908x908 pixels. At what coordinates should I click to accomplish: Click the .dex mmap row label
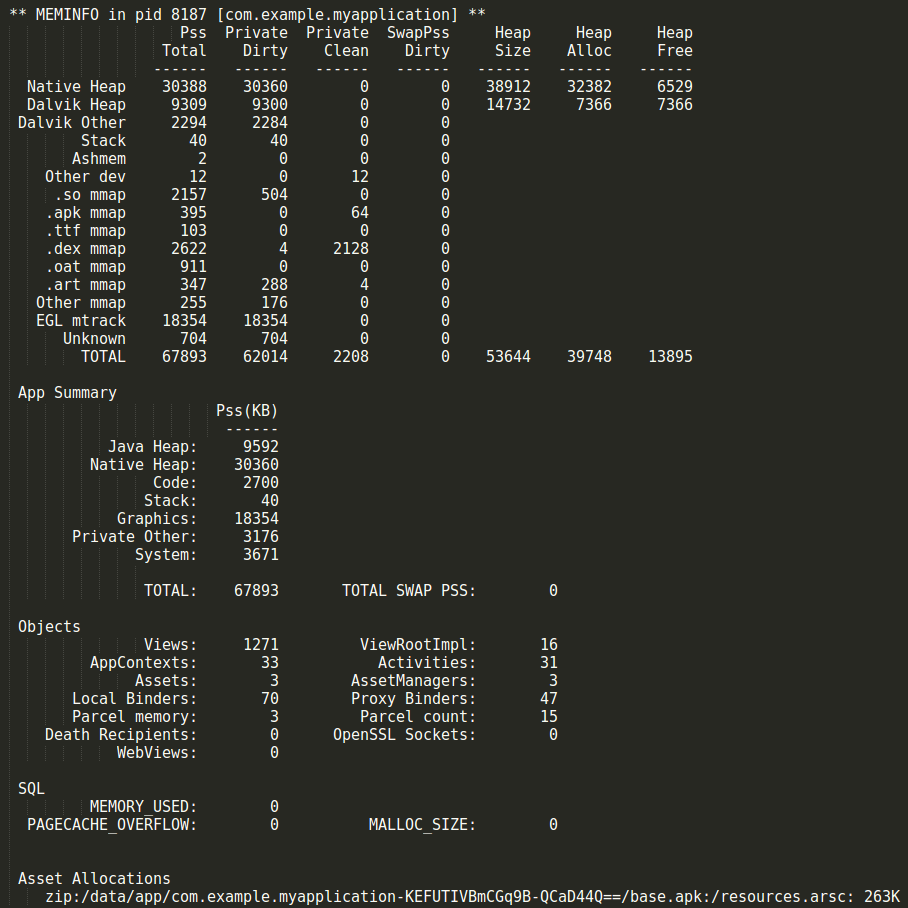coord(86,248)
